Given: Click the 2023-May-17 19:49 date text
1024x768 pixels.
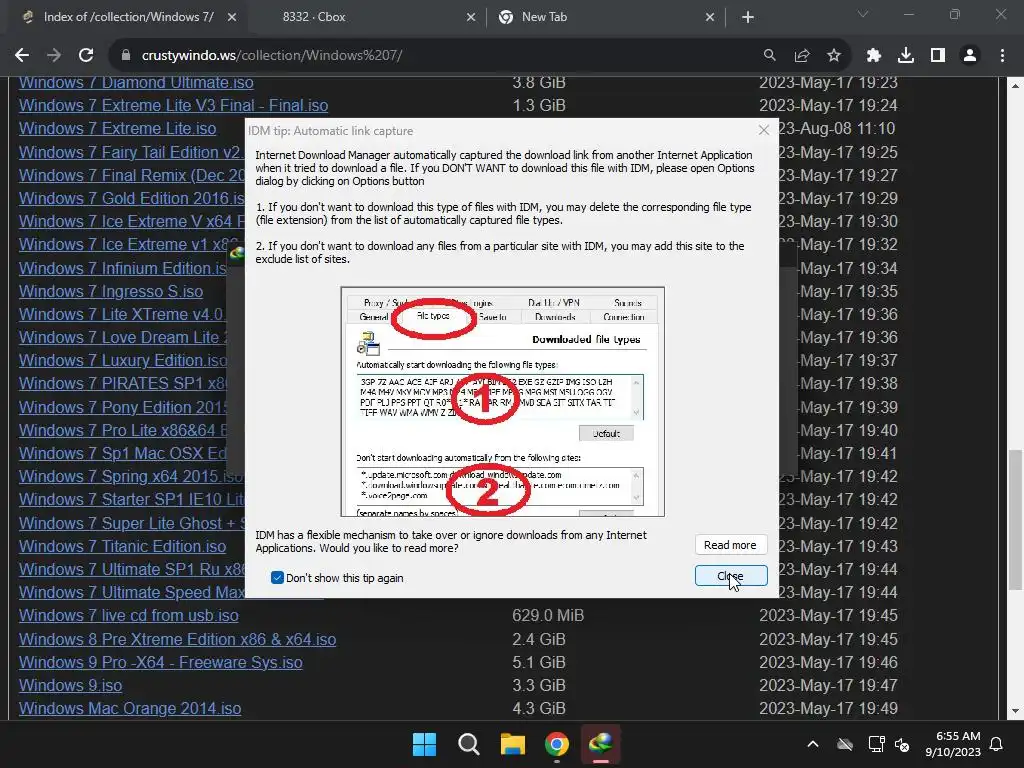Looking at the screenshot, I should (829, 708).
